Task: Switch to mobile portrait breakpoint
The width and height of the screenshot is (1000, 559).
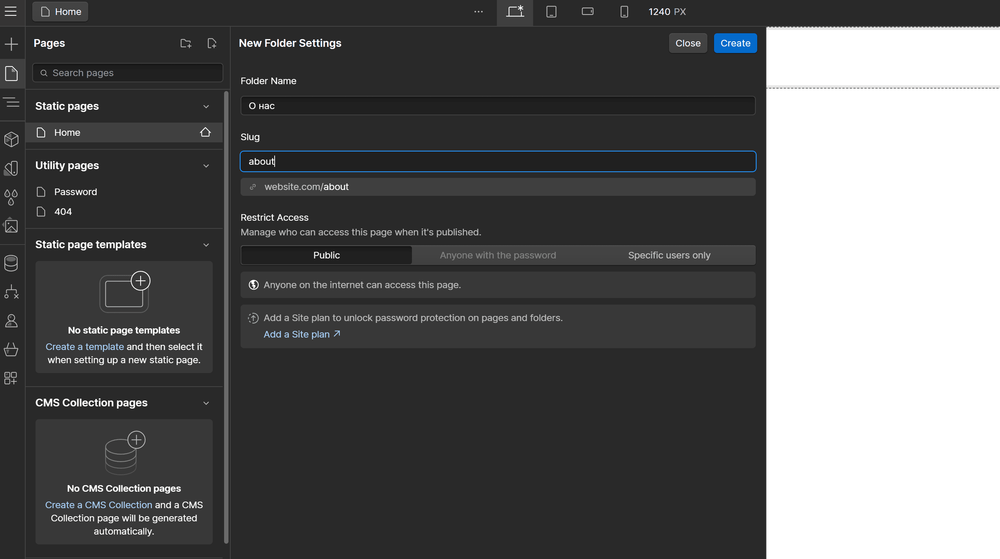Action: (x=624, y=12)
